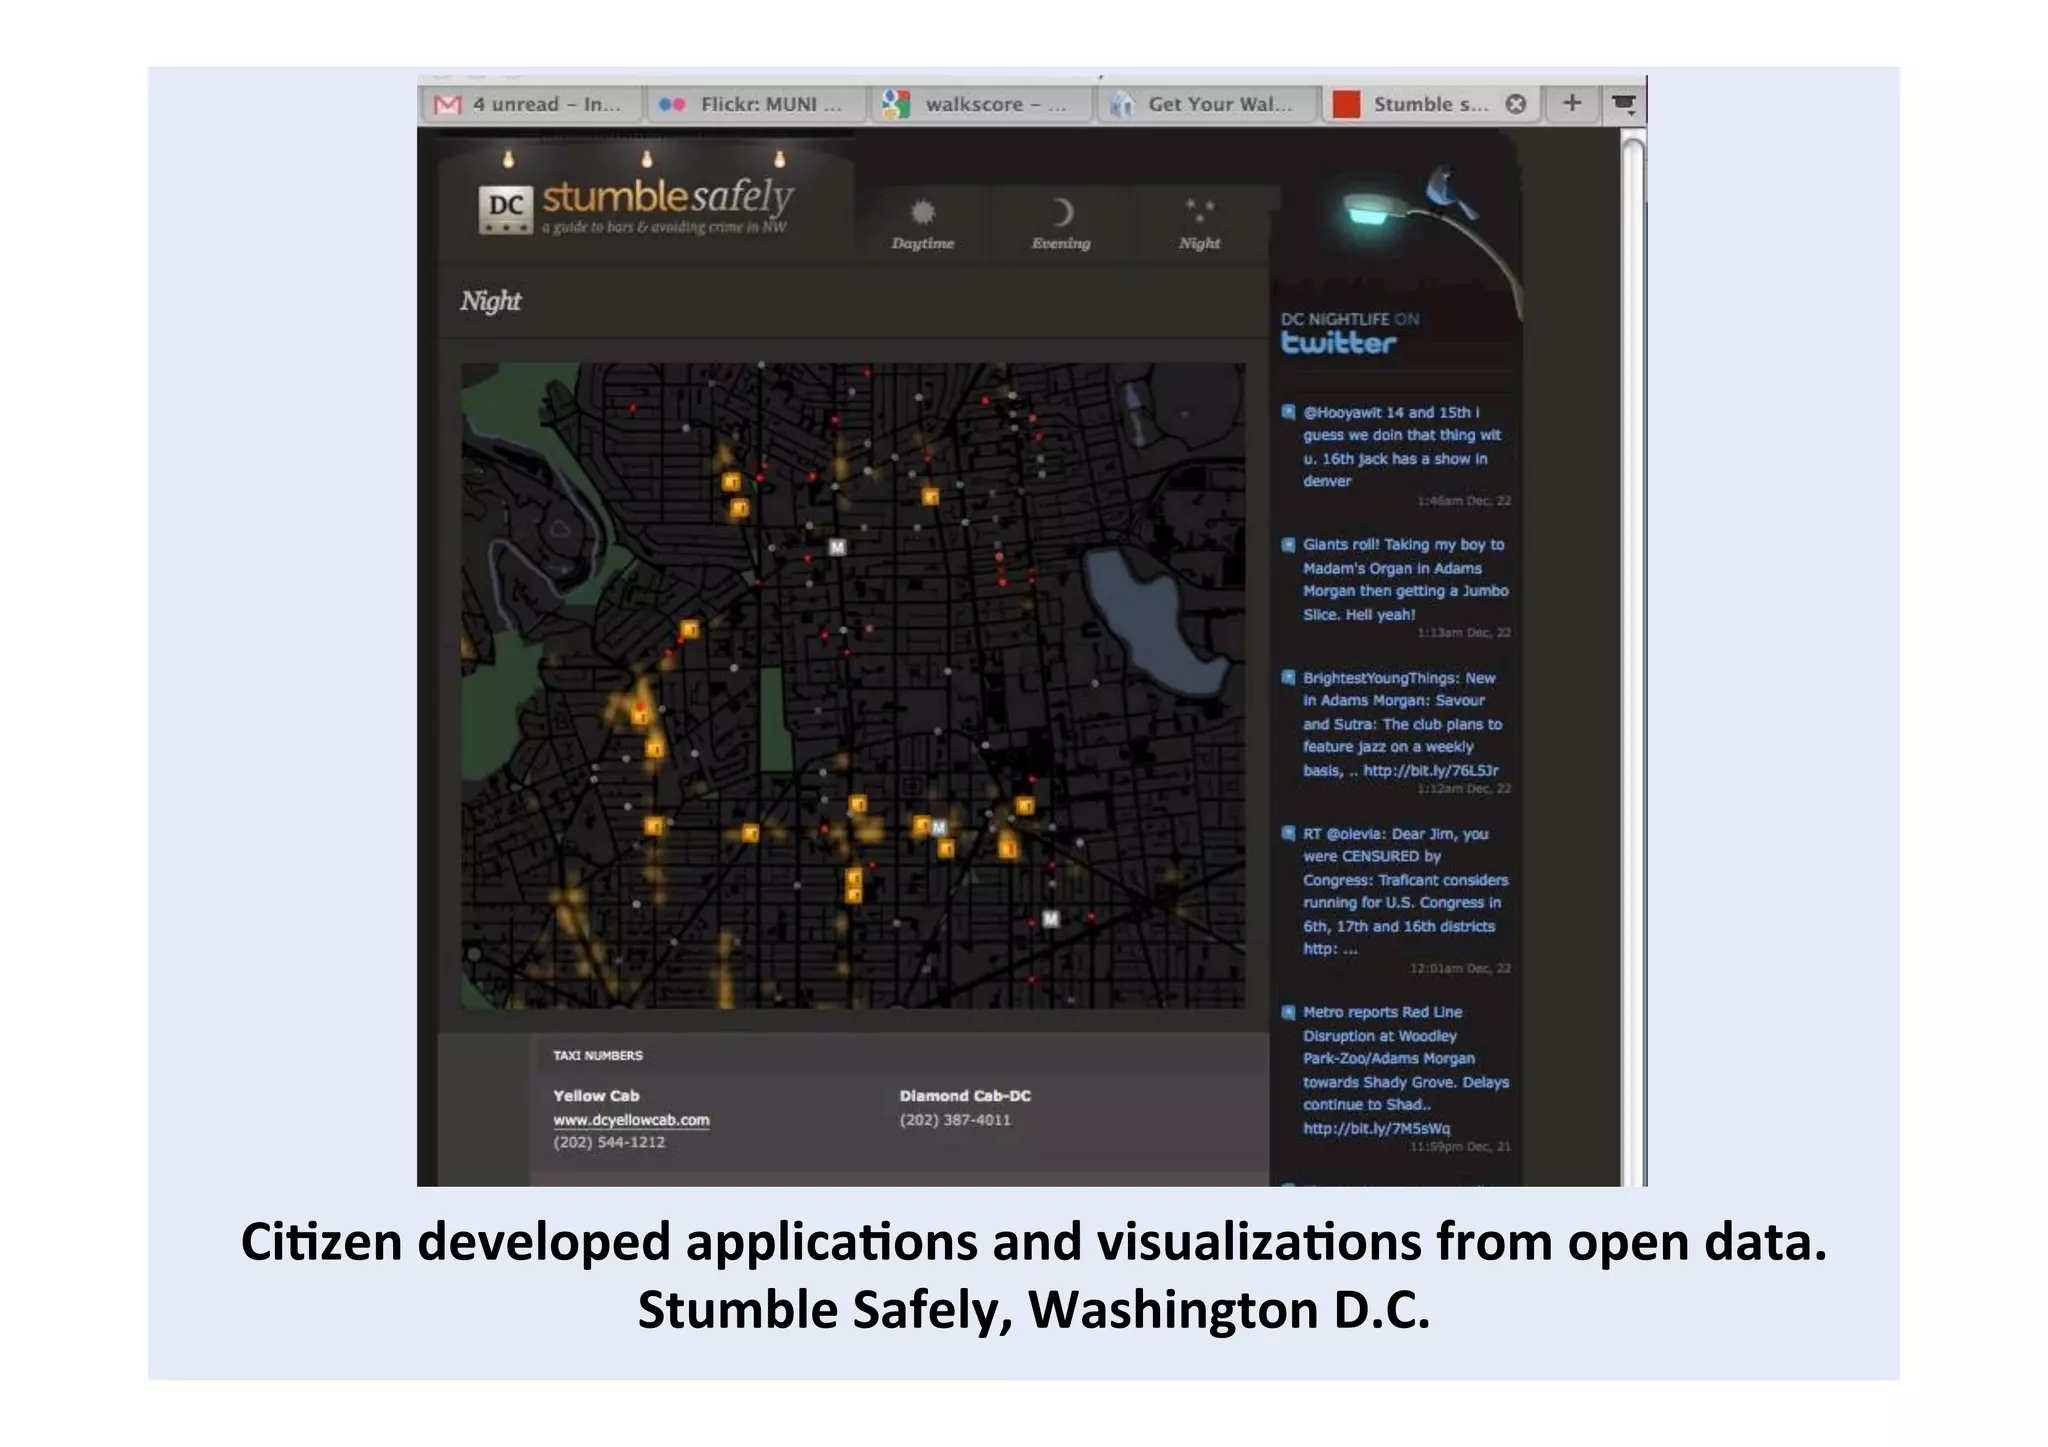
Task: Click the Diamond Cab-DC name
Action: tap(965, 1096)
